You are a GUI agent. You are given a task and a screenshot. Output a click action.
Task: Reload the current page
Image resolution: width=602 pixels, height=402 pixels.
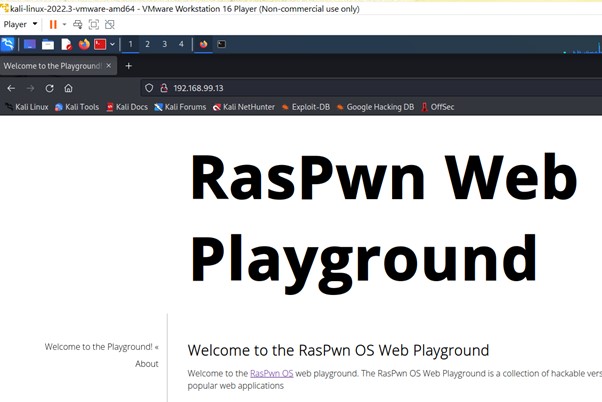click(50, 88)
